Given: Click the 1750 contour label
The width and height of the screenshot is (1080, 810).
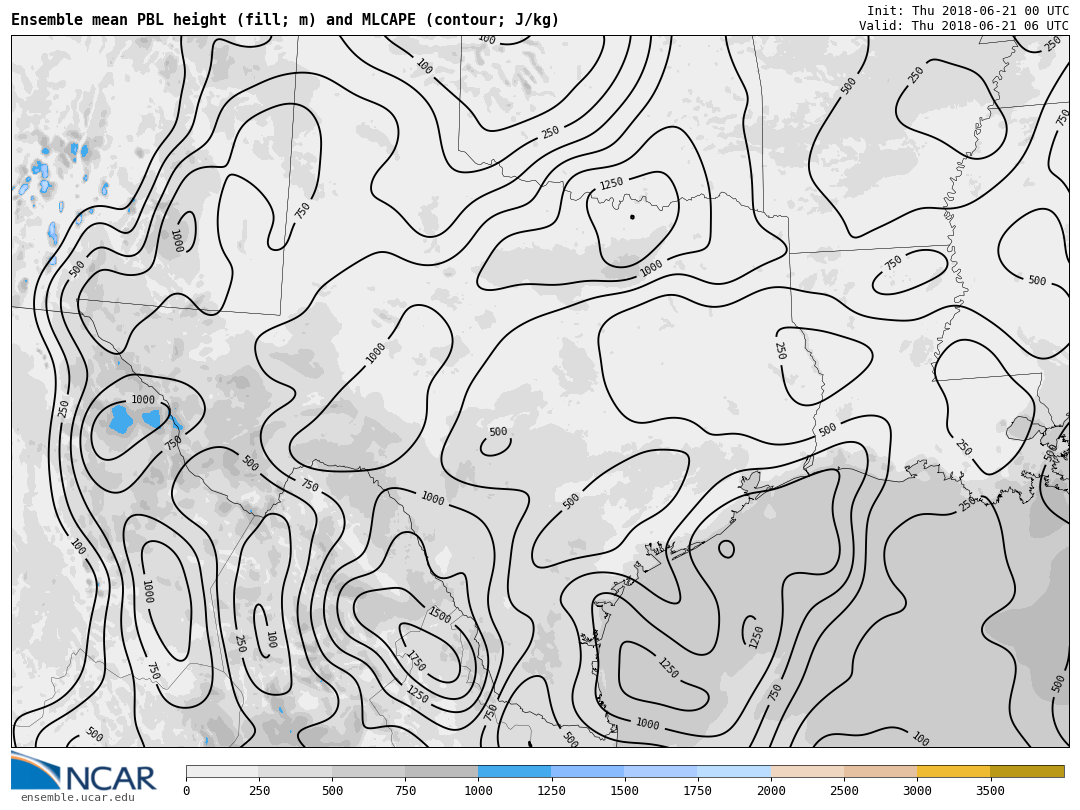Looking at the screenshot, I should (x=415, y=661).
